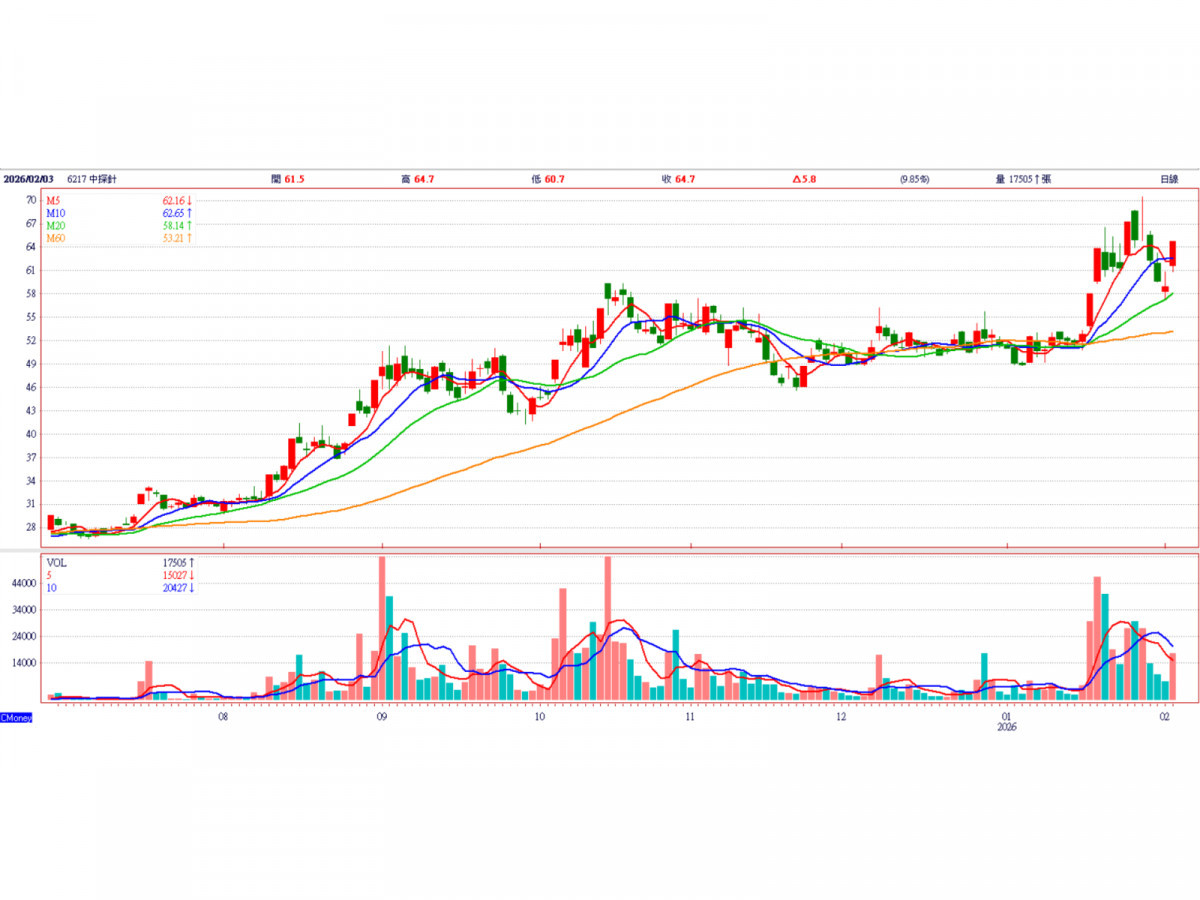Click the 5-day volume average value 15027
1200x900 pixels.
point(177,575)
